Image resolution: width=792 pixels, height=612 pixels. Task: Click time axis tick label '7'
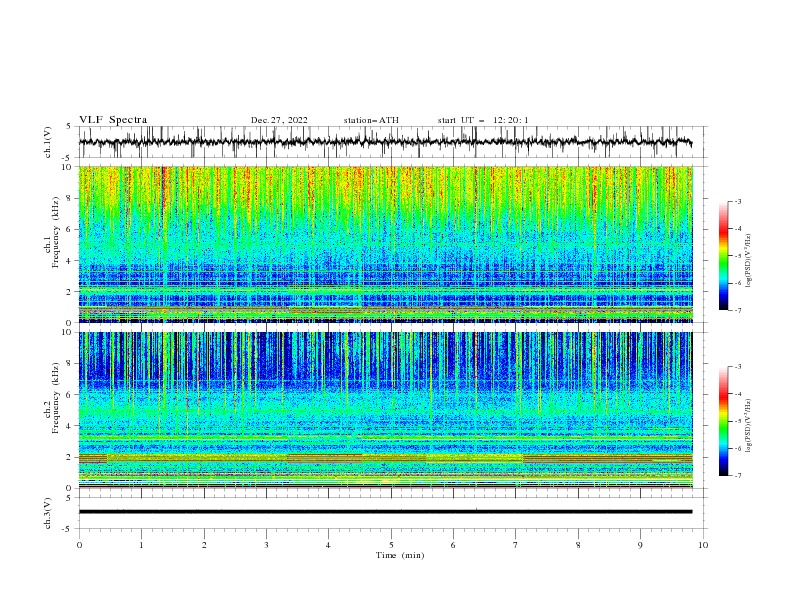tap(516, 545)
